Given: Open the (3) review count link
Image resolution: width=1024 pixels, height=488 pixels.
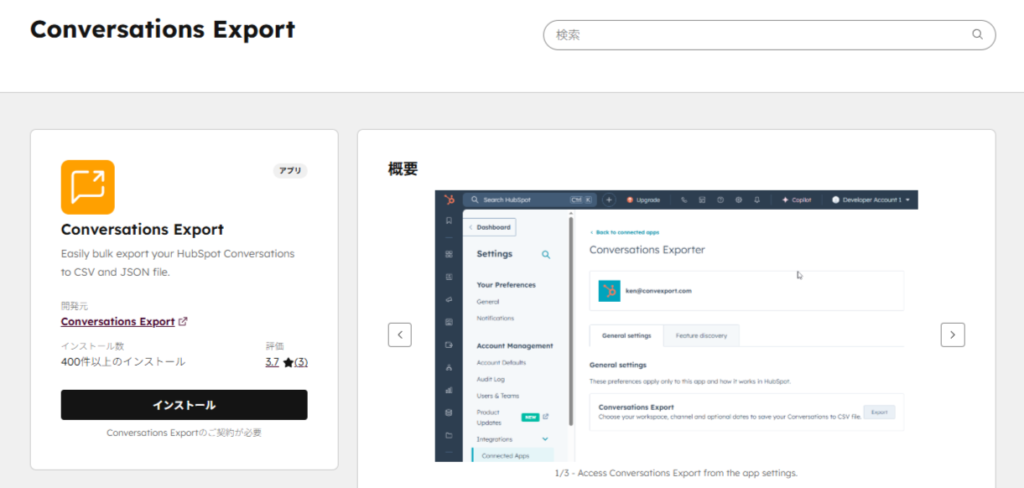Looking at the screenshot, I should click(x=300, y=362).
